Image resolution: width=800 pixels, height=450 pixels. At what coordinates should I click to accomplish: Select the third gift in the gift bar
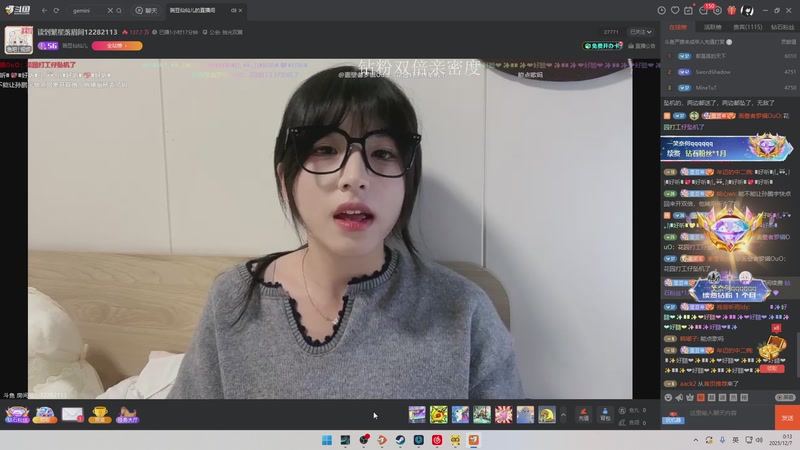pos(460,414)
